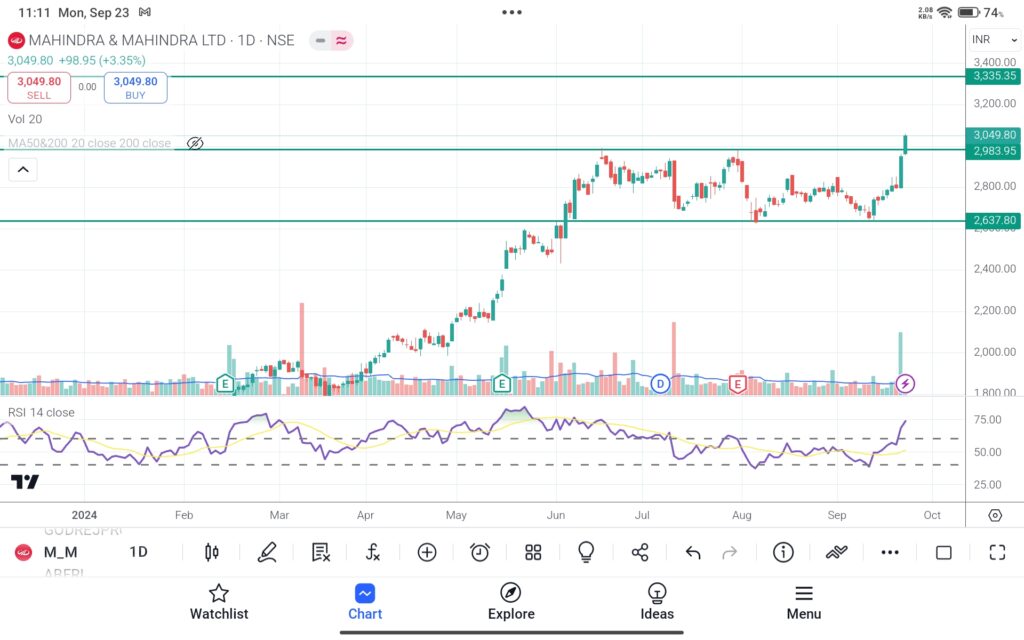Tap the Mahindra logo next to title
The height and width of the screenshot is (640, 1024).
point(16,40)
